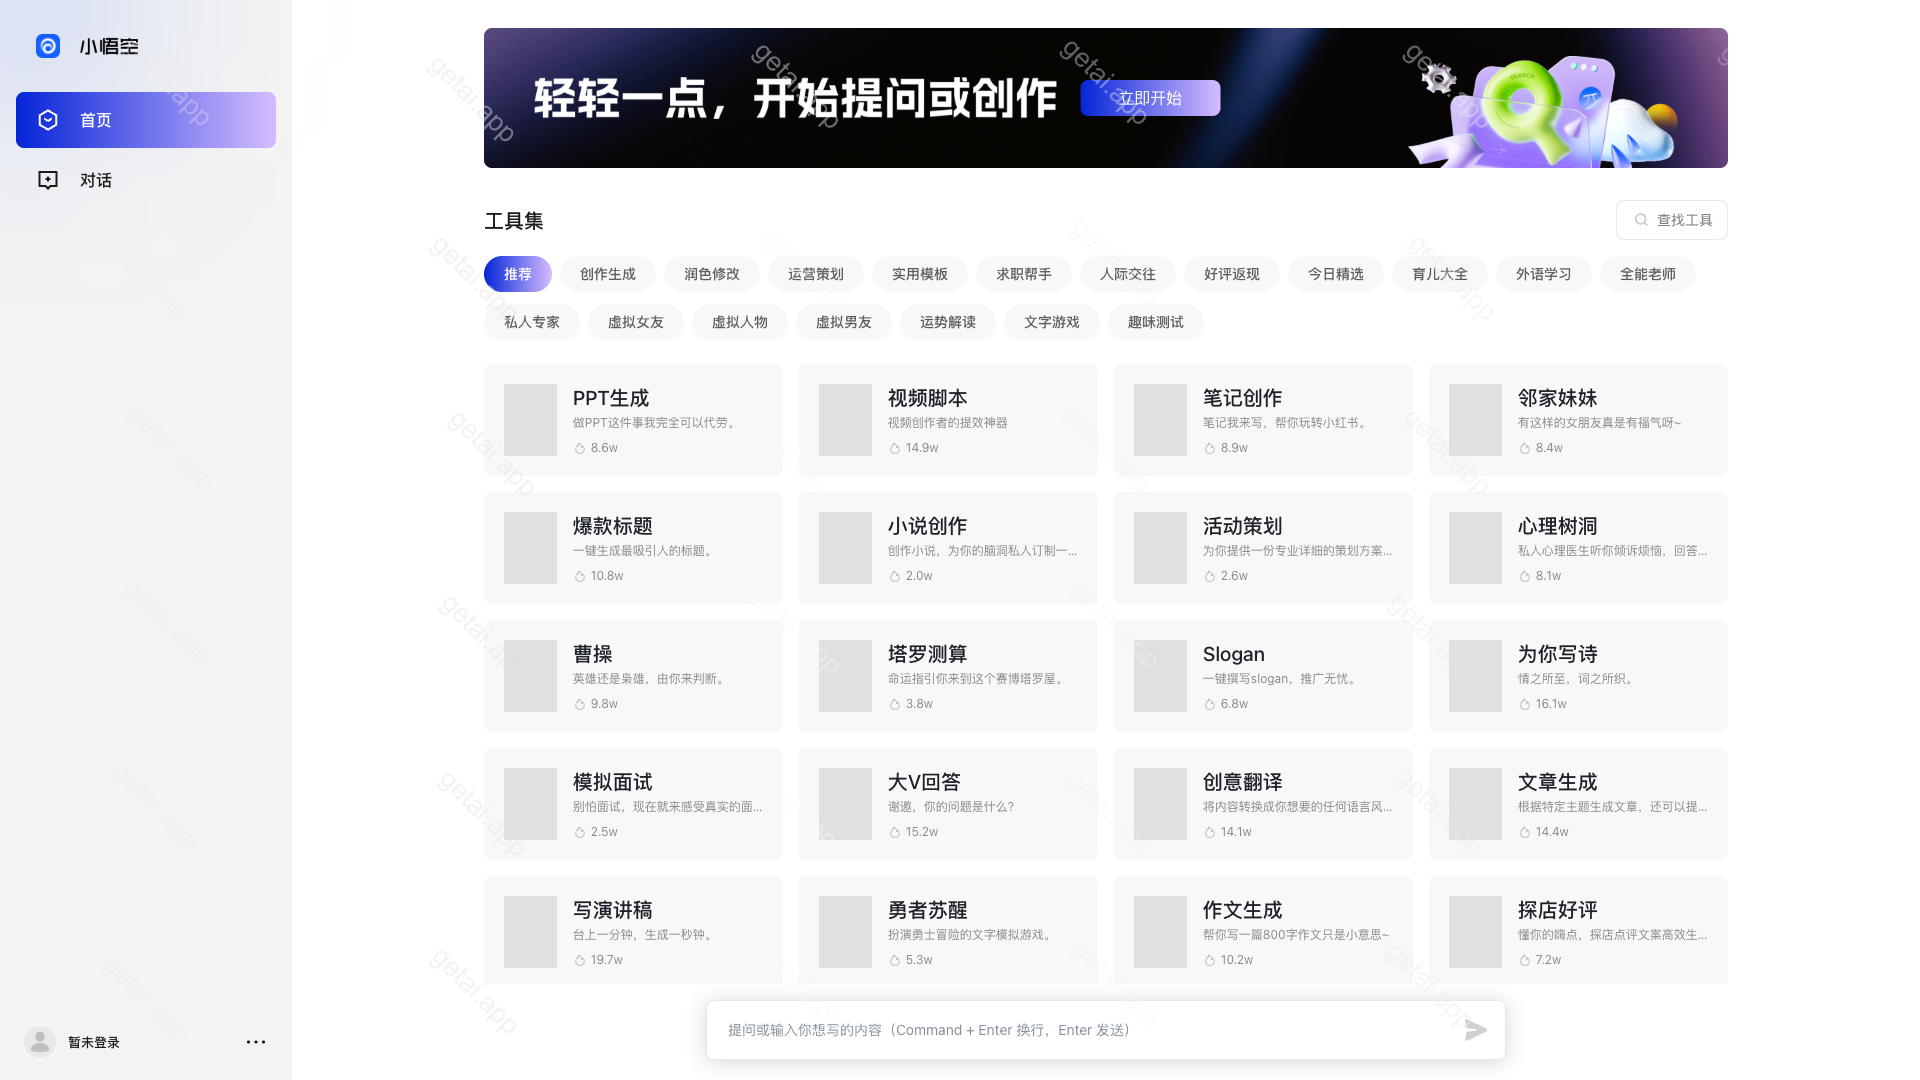Viewport: 1920px width, 1080px height.
Task: Open the three-dot more options menu
Action: coord(256,1042)
